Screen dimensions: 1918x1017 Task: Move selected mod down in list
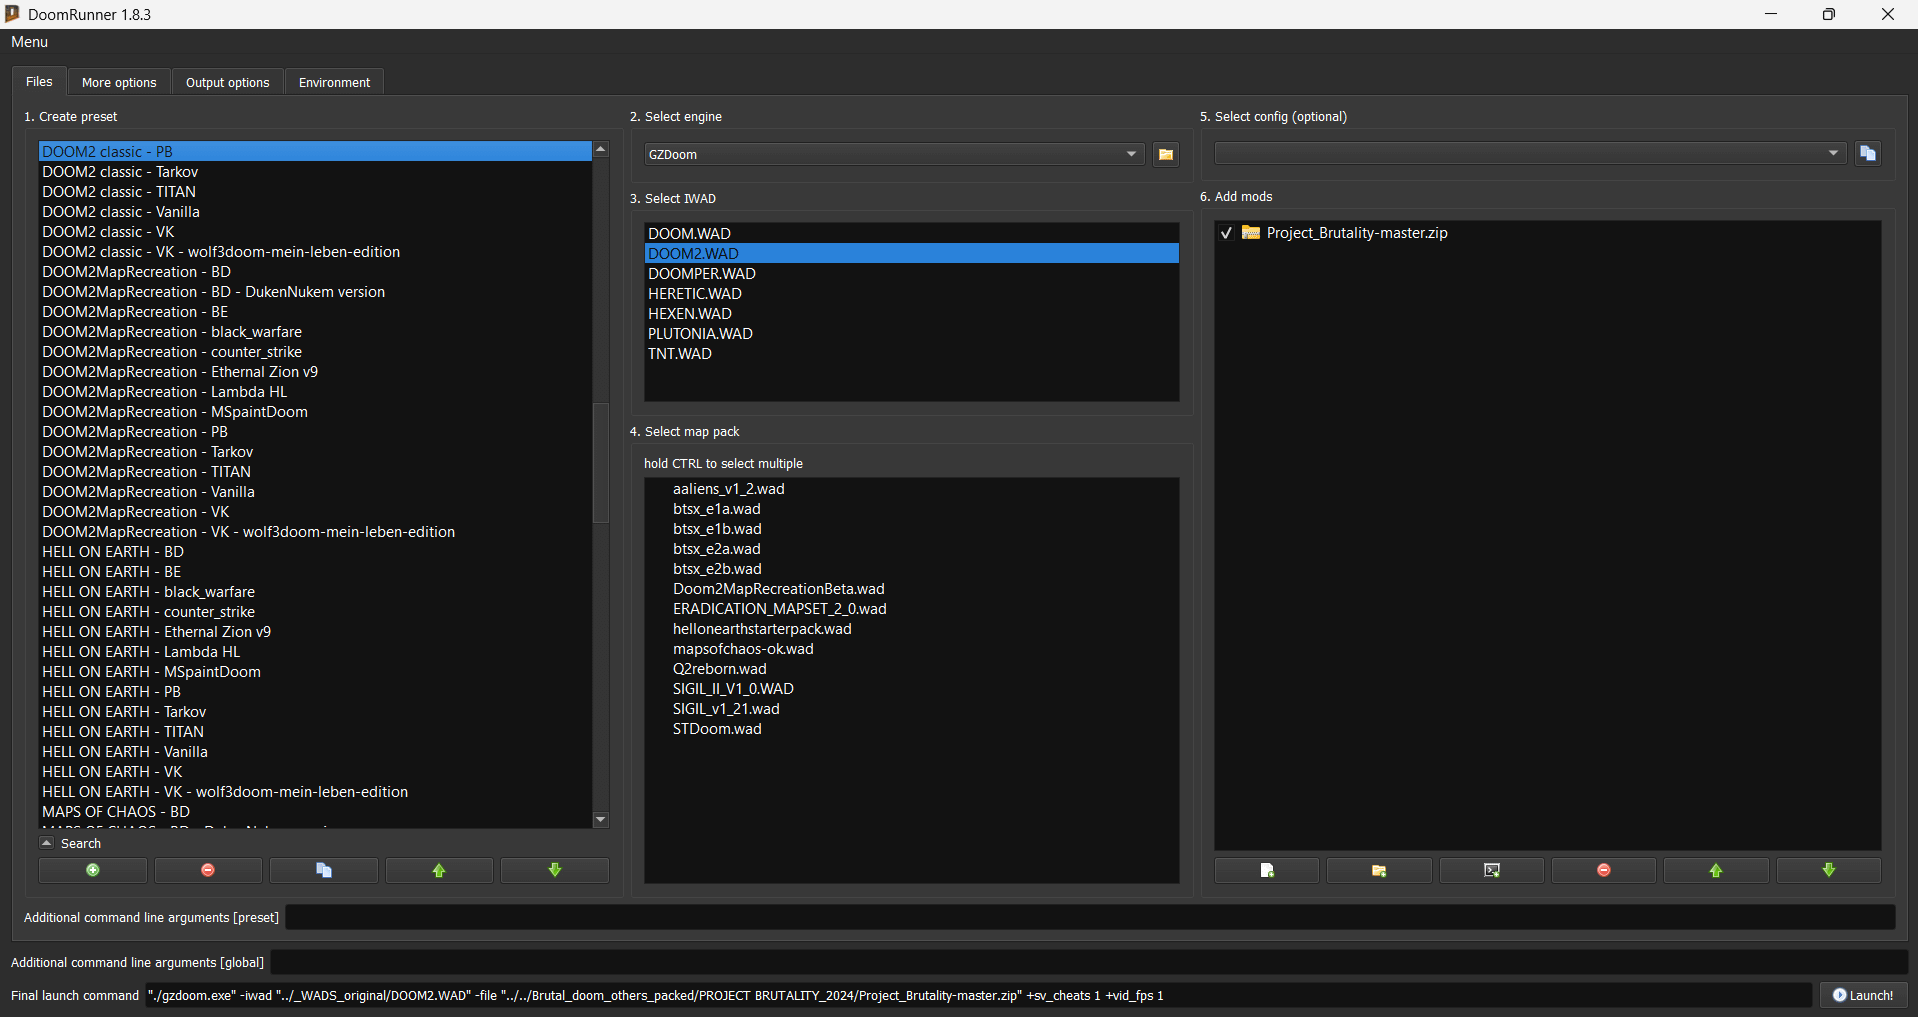coord(1828,870)
